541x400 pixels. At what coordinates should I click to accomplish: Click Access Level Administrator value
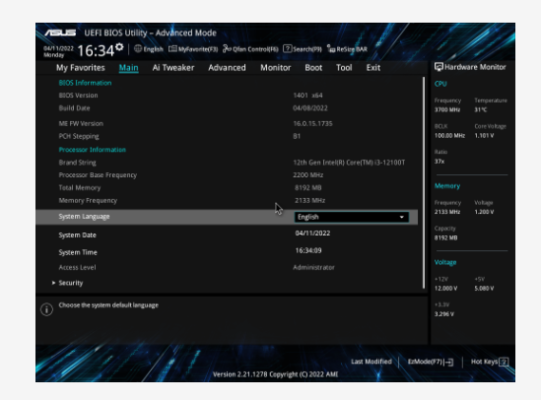point(314,267)
